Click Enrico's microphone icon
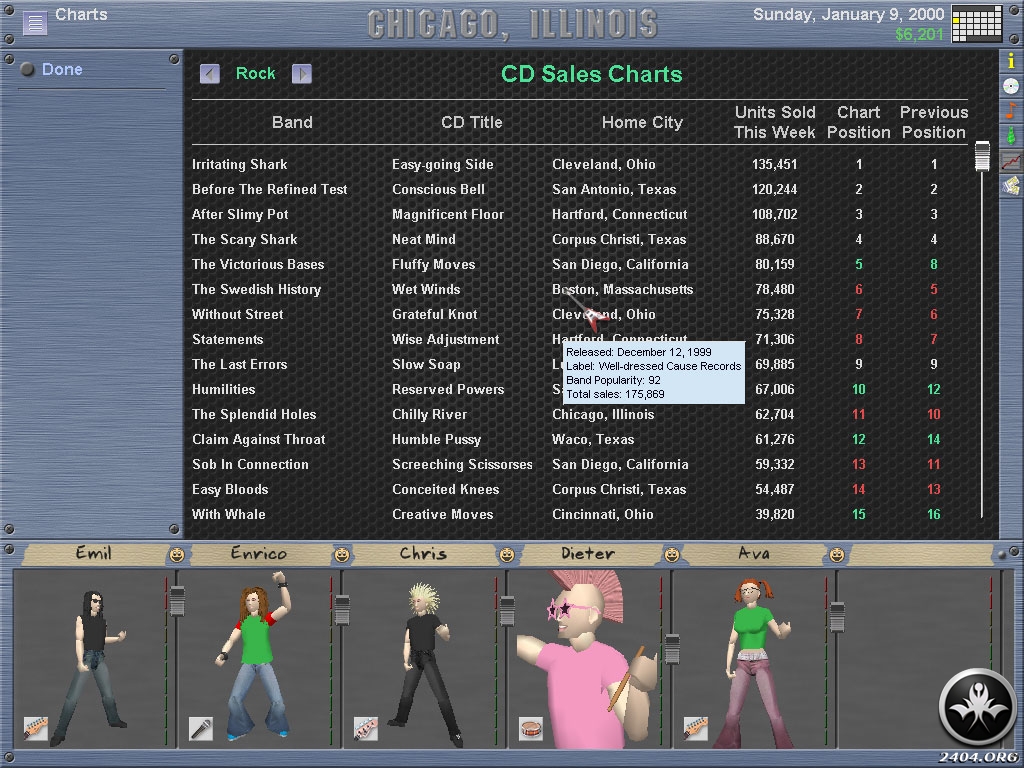Viewport: 1024px width, 768px height. [x=200, y=728]
